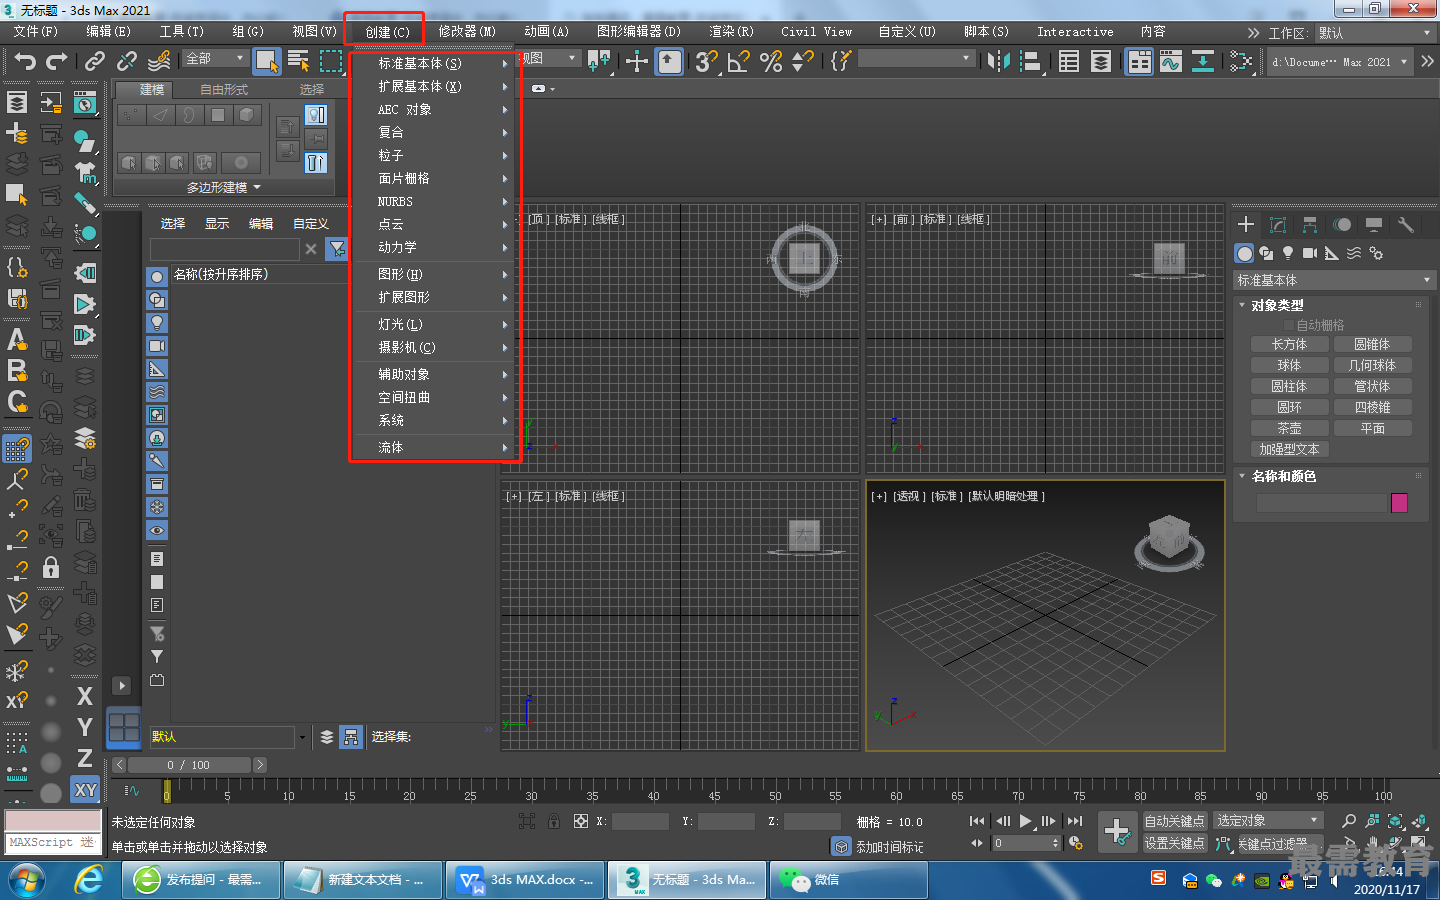The image size is (1440, 900).
Task: Toggle XY axis constraint button
Action: point(85,790)
